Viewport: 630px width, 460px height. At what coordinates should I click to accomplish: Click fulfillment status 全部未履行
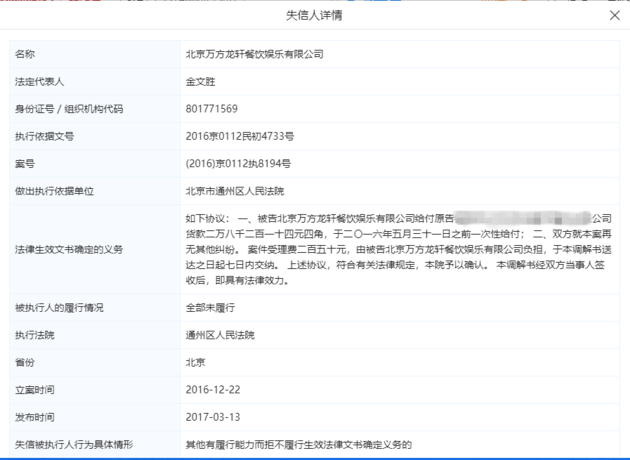(x=210, y=308)
